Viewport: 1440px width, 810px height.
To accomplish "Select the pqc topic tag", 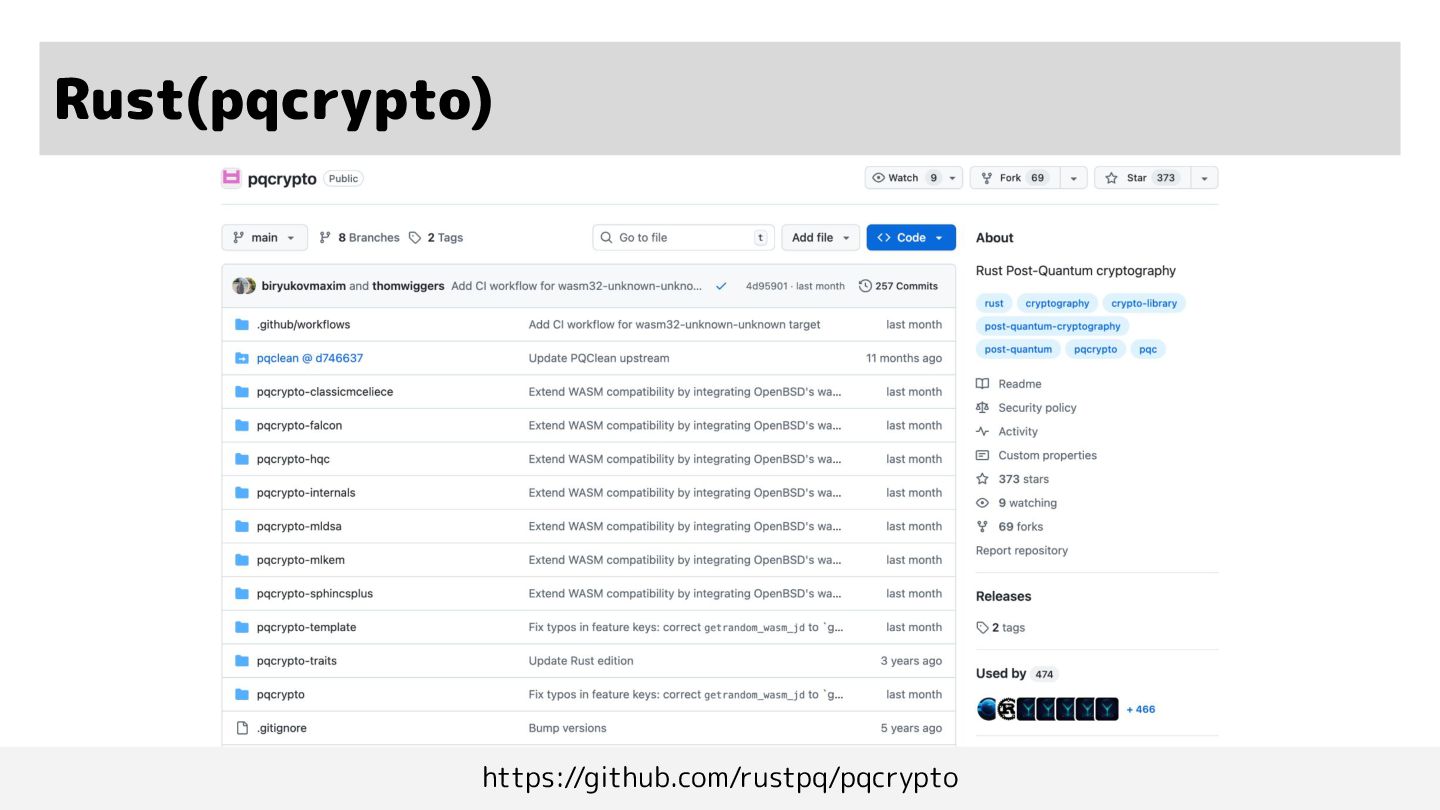I will (x=1148, y=349).
